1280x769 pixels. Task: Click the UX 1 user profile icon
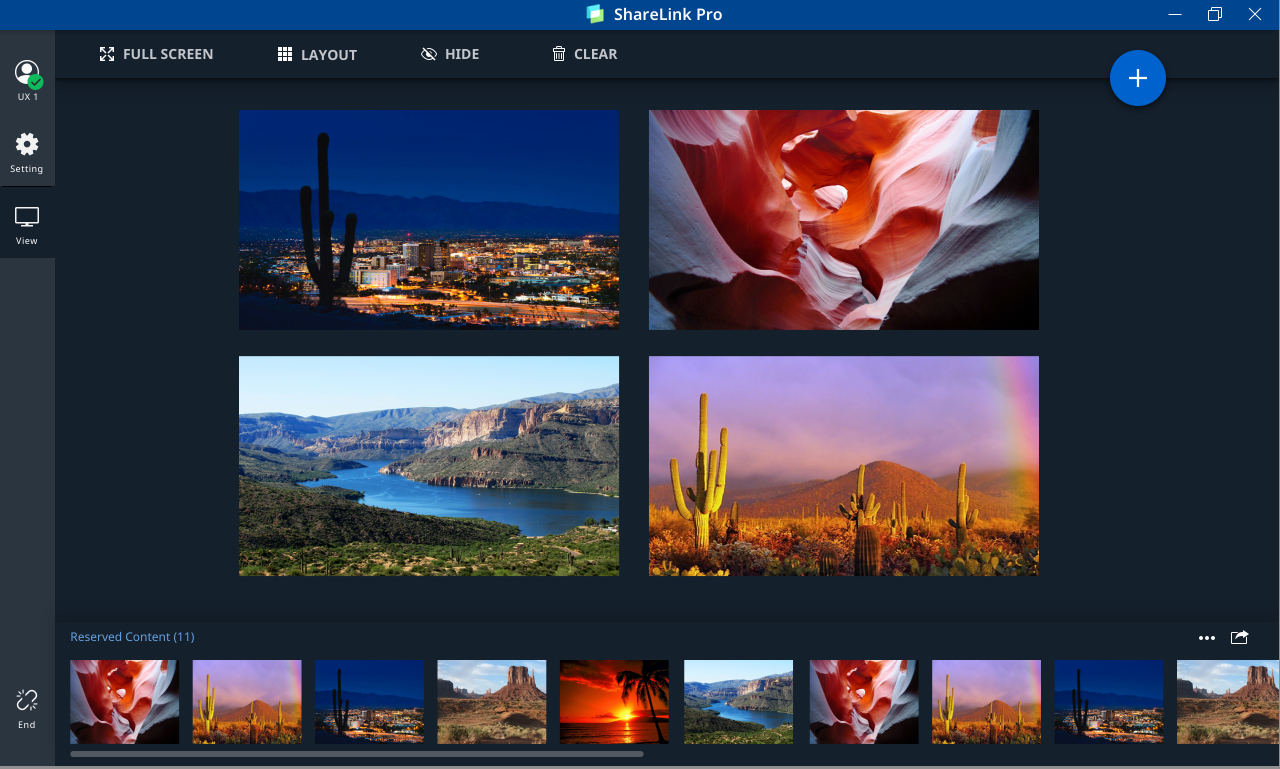pyautogui.click(x=27, y=75)
